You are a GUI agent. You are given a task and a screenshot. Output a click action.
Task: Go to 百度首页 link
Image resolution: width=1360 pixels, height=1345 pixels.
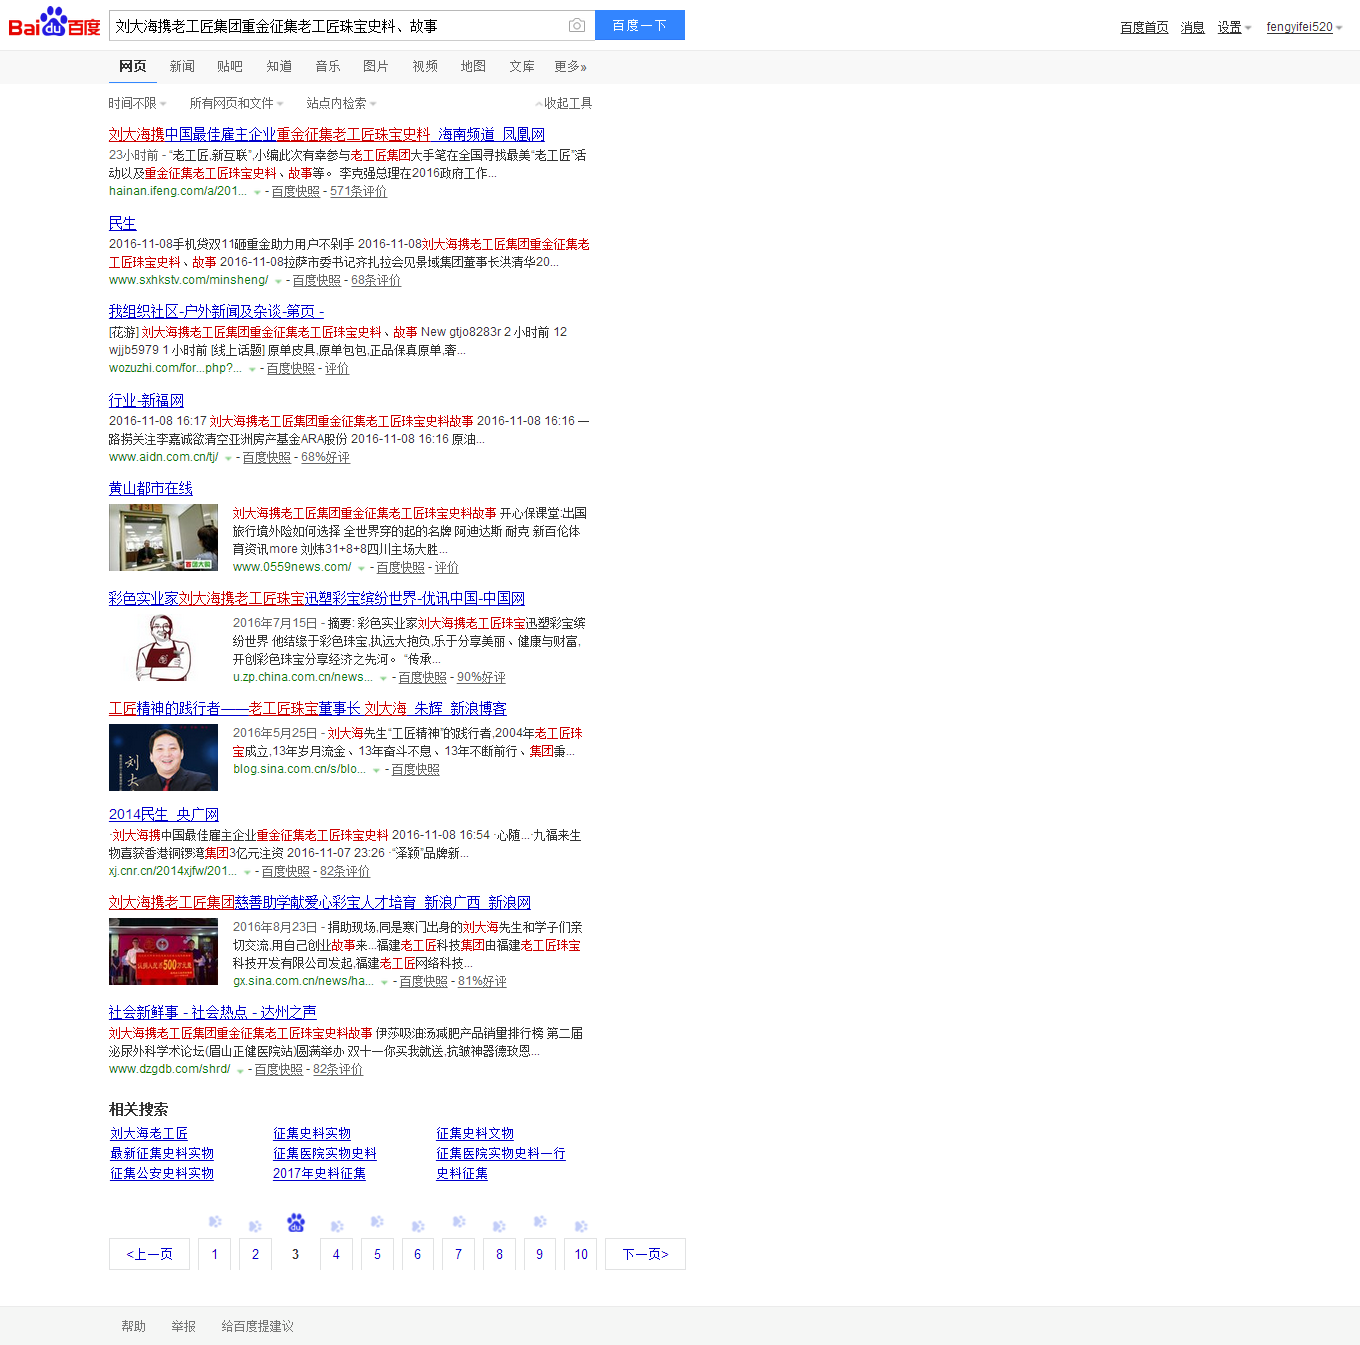coord(1144,27)
